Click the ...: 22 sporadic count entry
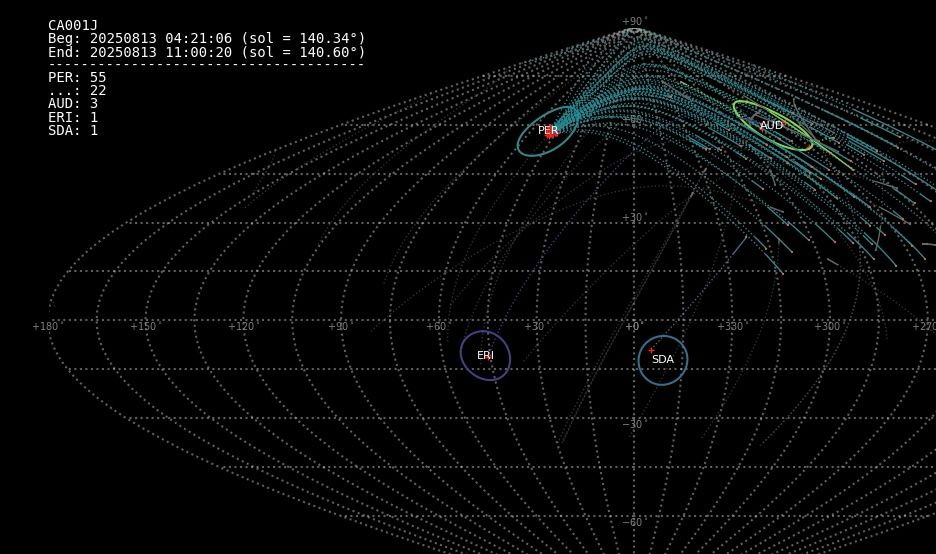 77,91
